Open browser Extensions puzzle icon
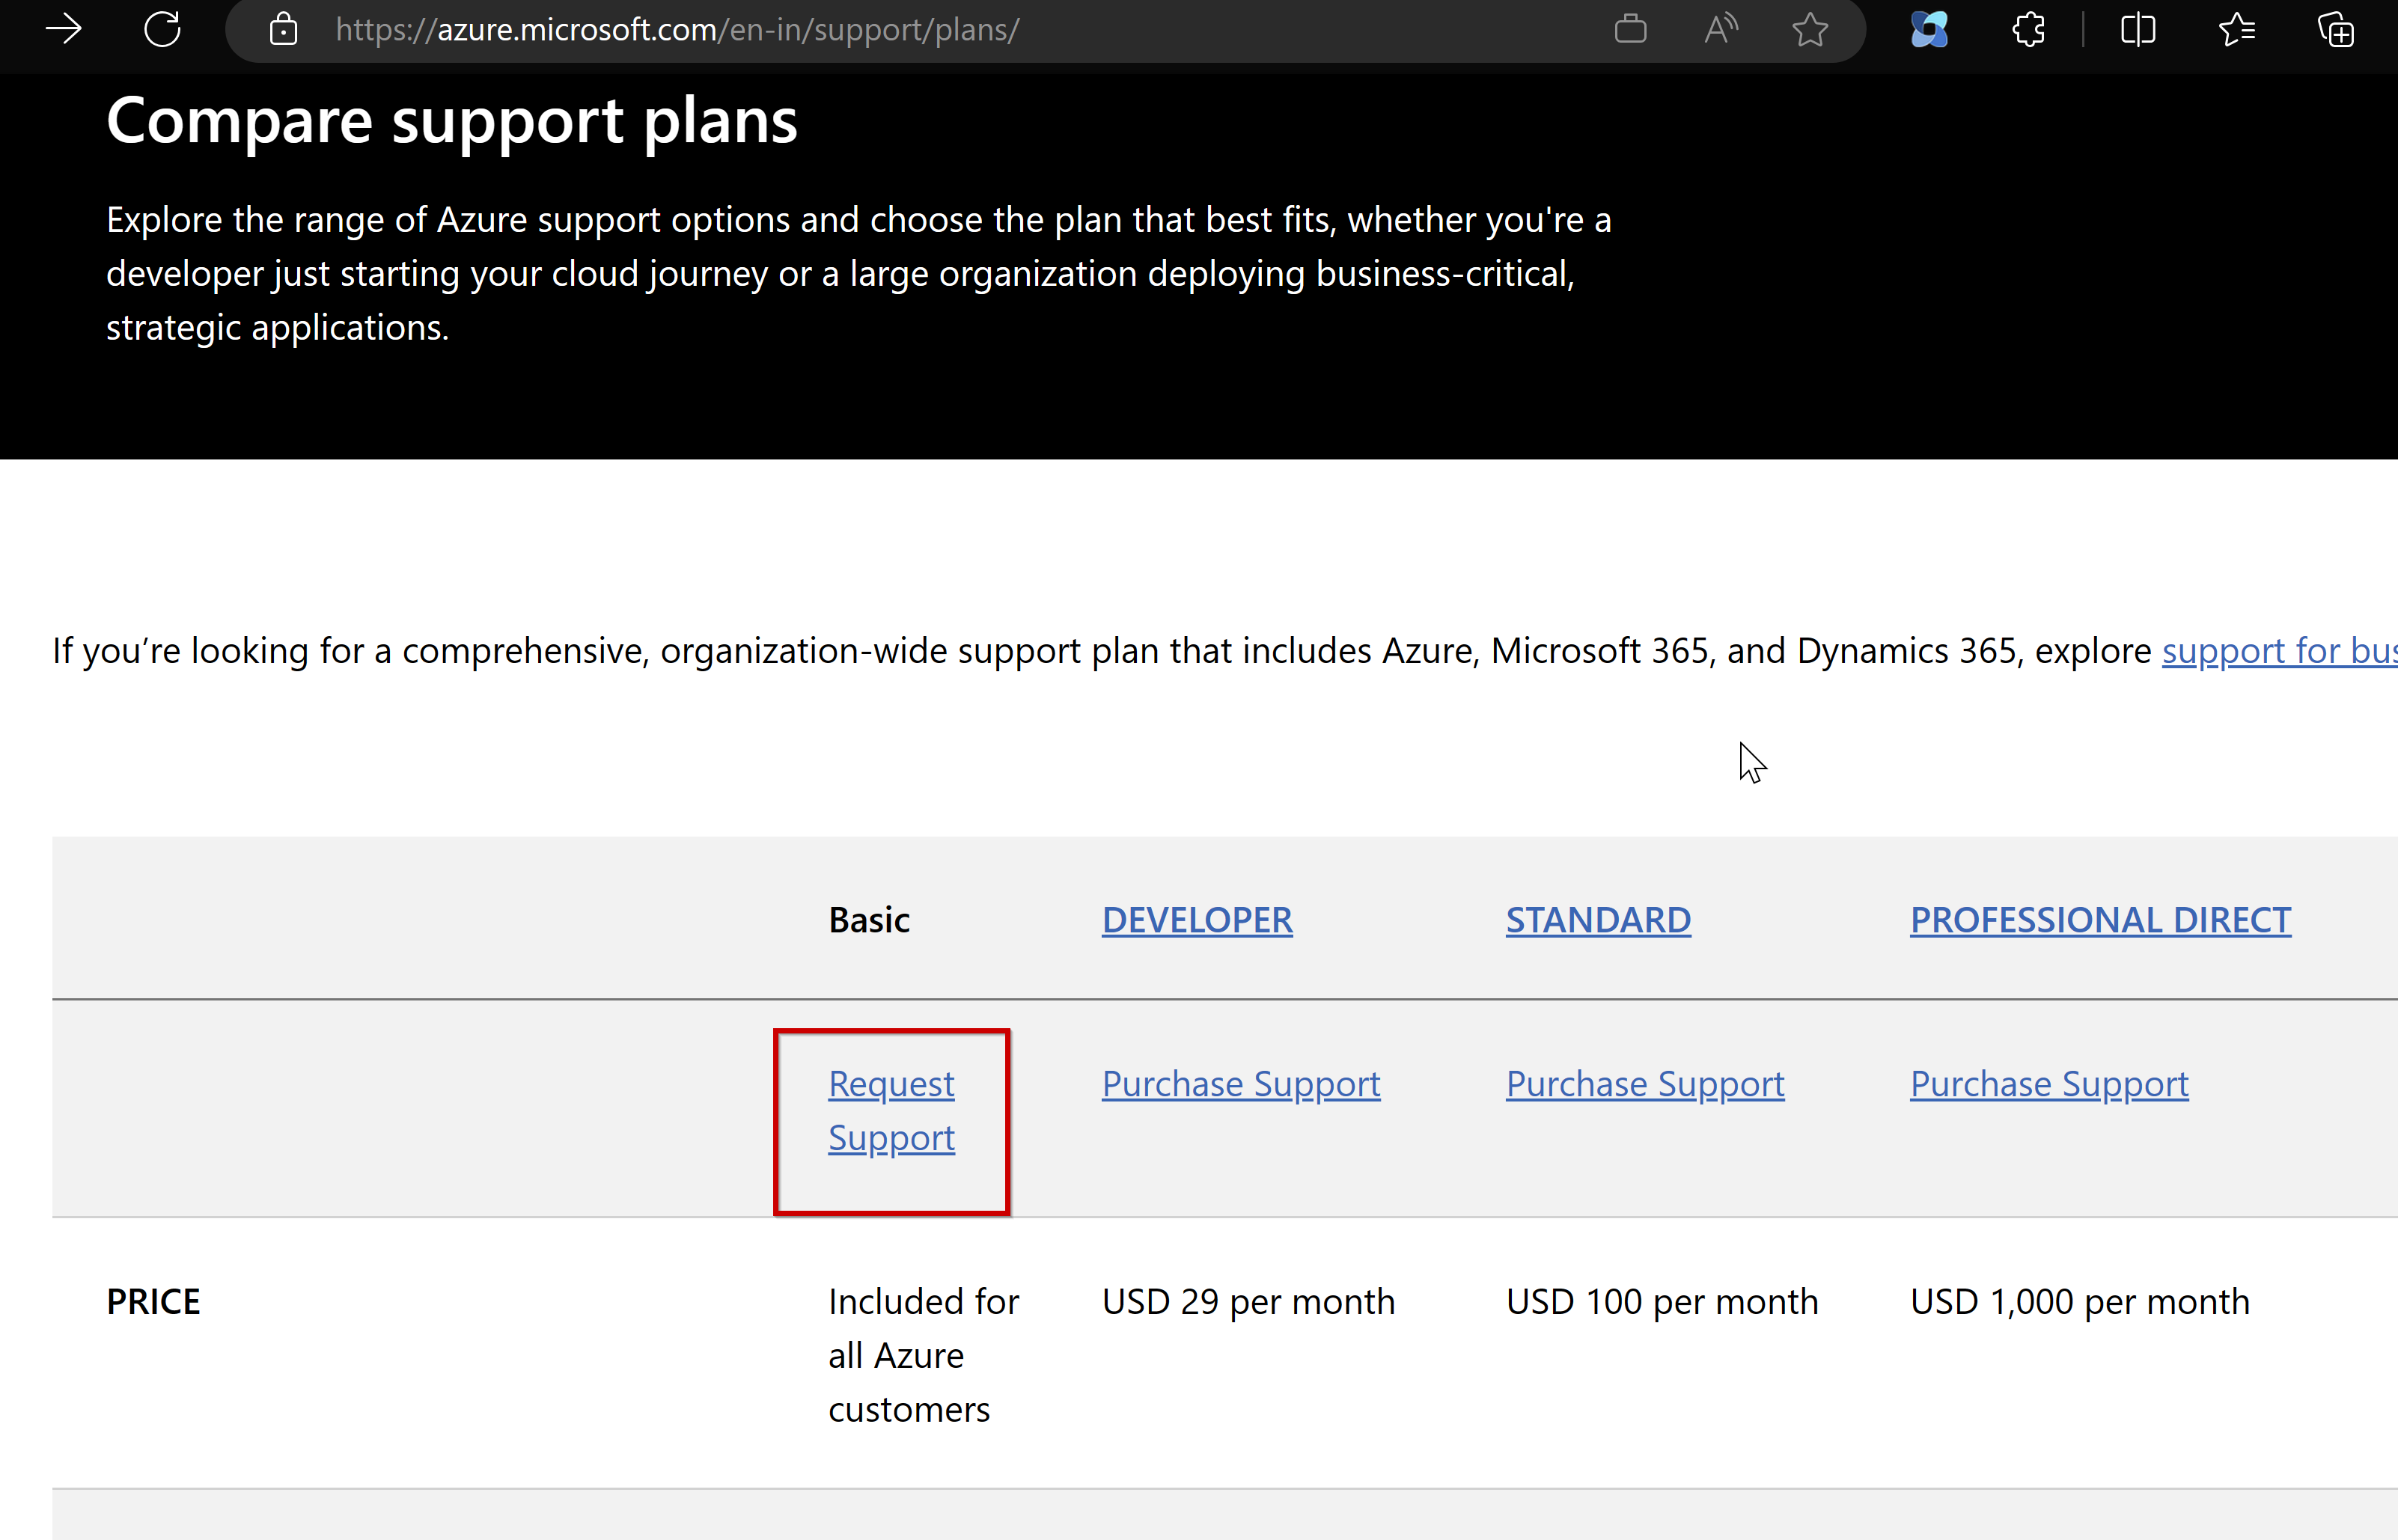The width and height of the screenshot is (2398, 1540). point(2028,29)
